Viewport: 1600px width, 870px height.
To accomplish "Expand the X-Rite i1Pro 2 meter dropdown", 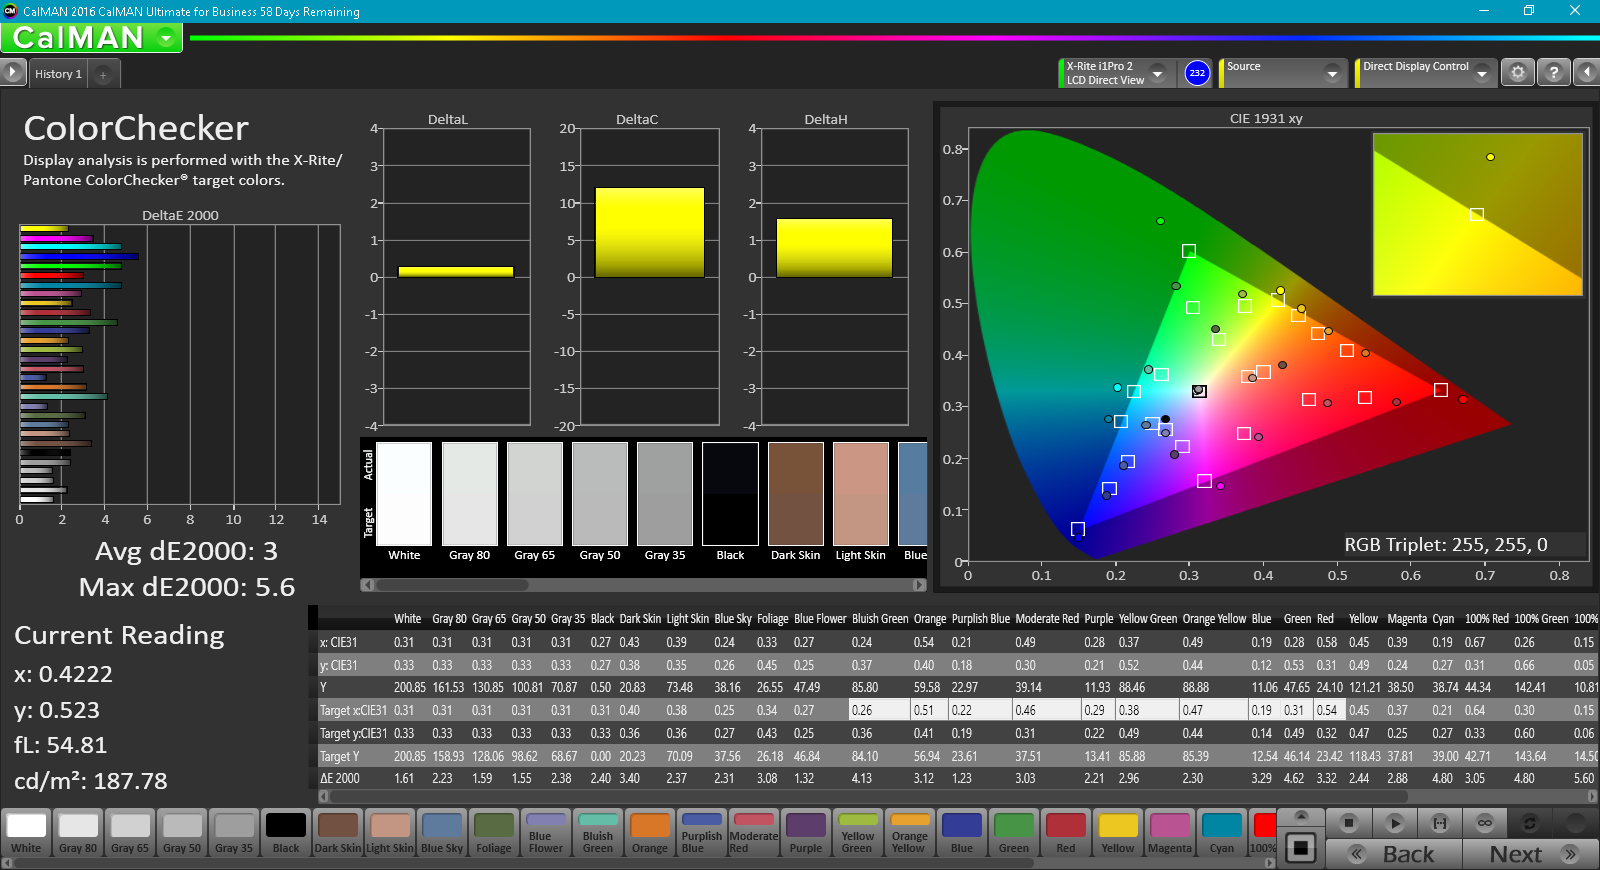I will point(1157,73).
